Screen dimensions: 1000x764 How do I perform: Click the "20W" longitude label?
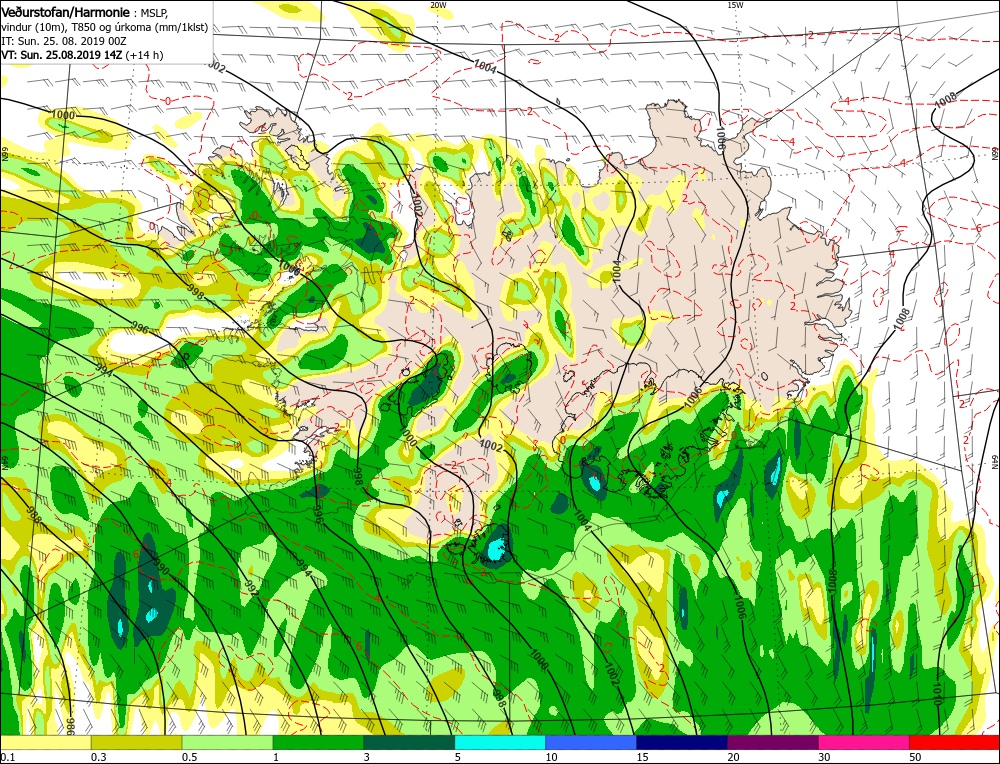438,5
